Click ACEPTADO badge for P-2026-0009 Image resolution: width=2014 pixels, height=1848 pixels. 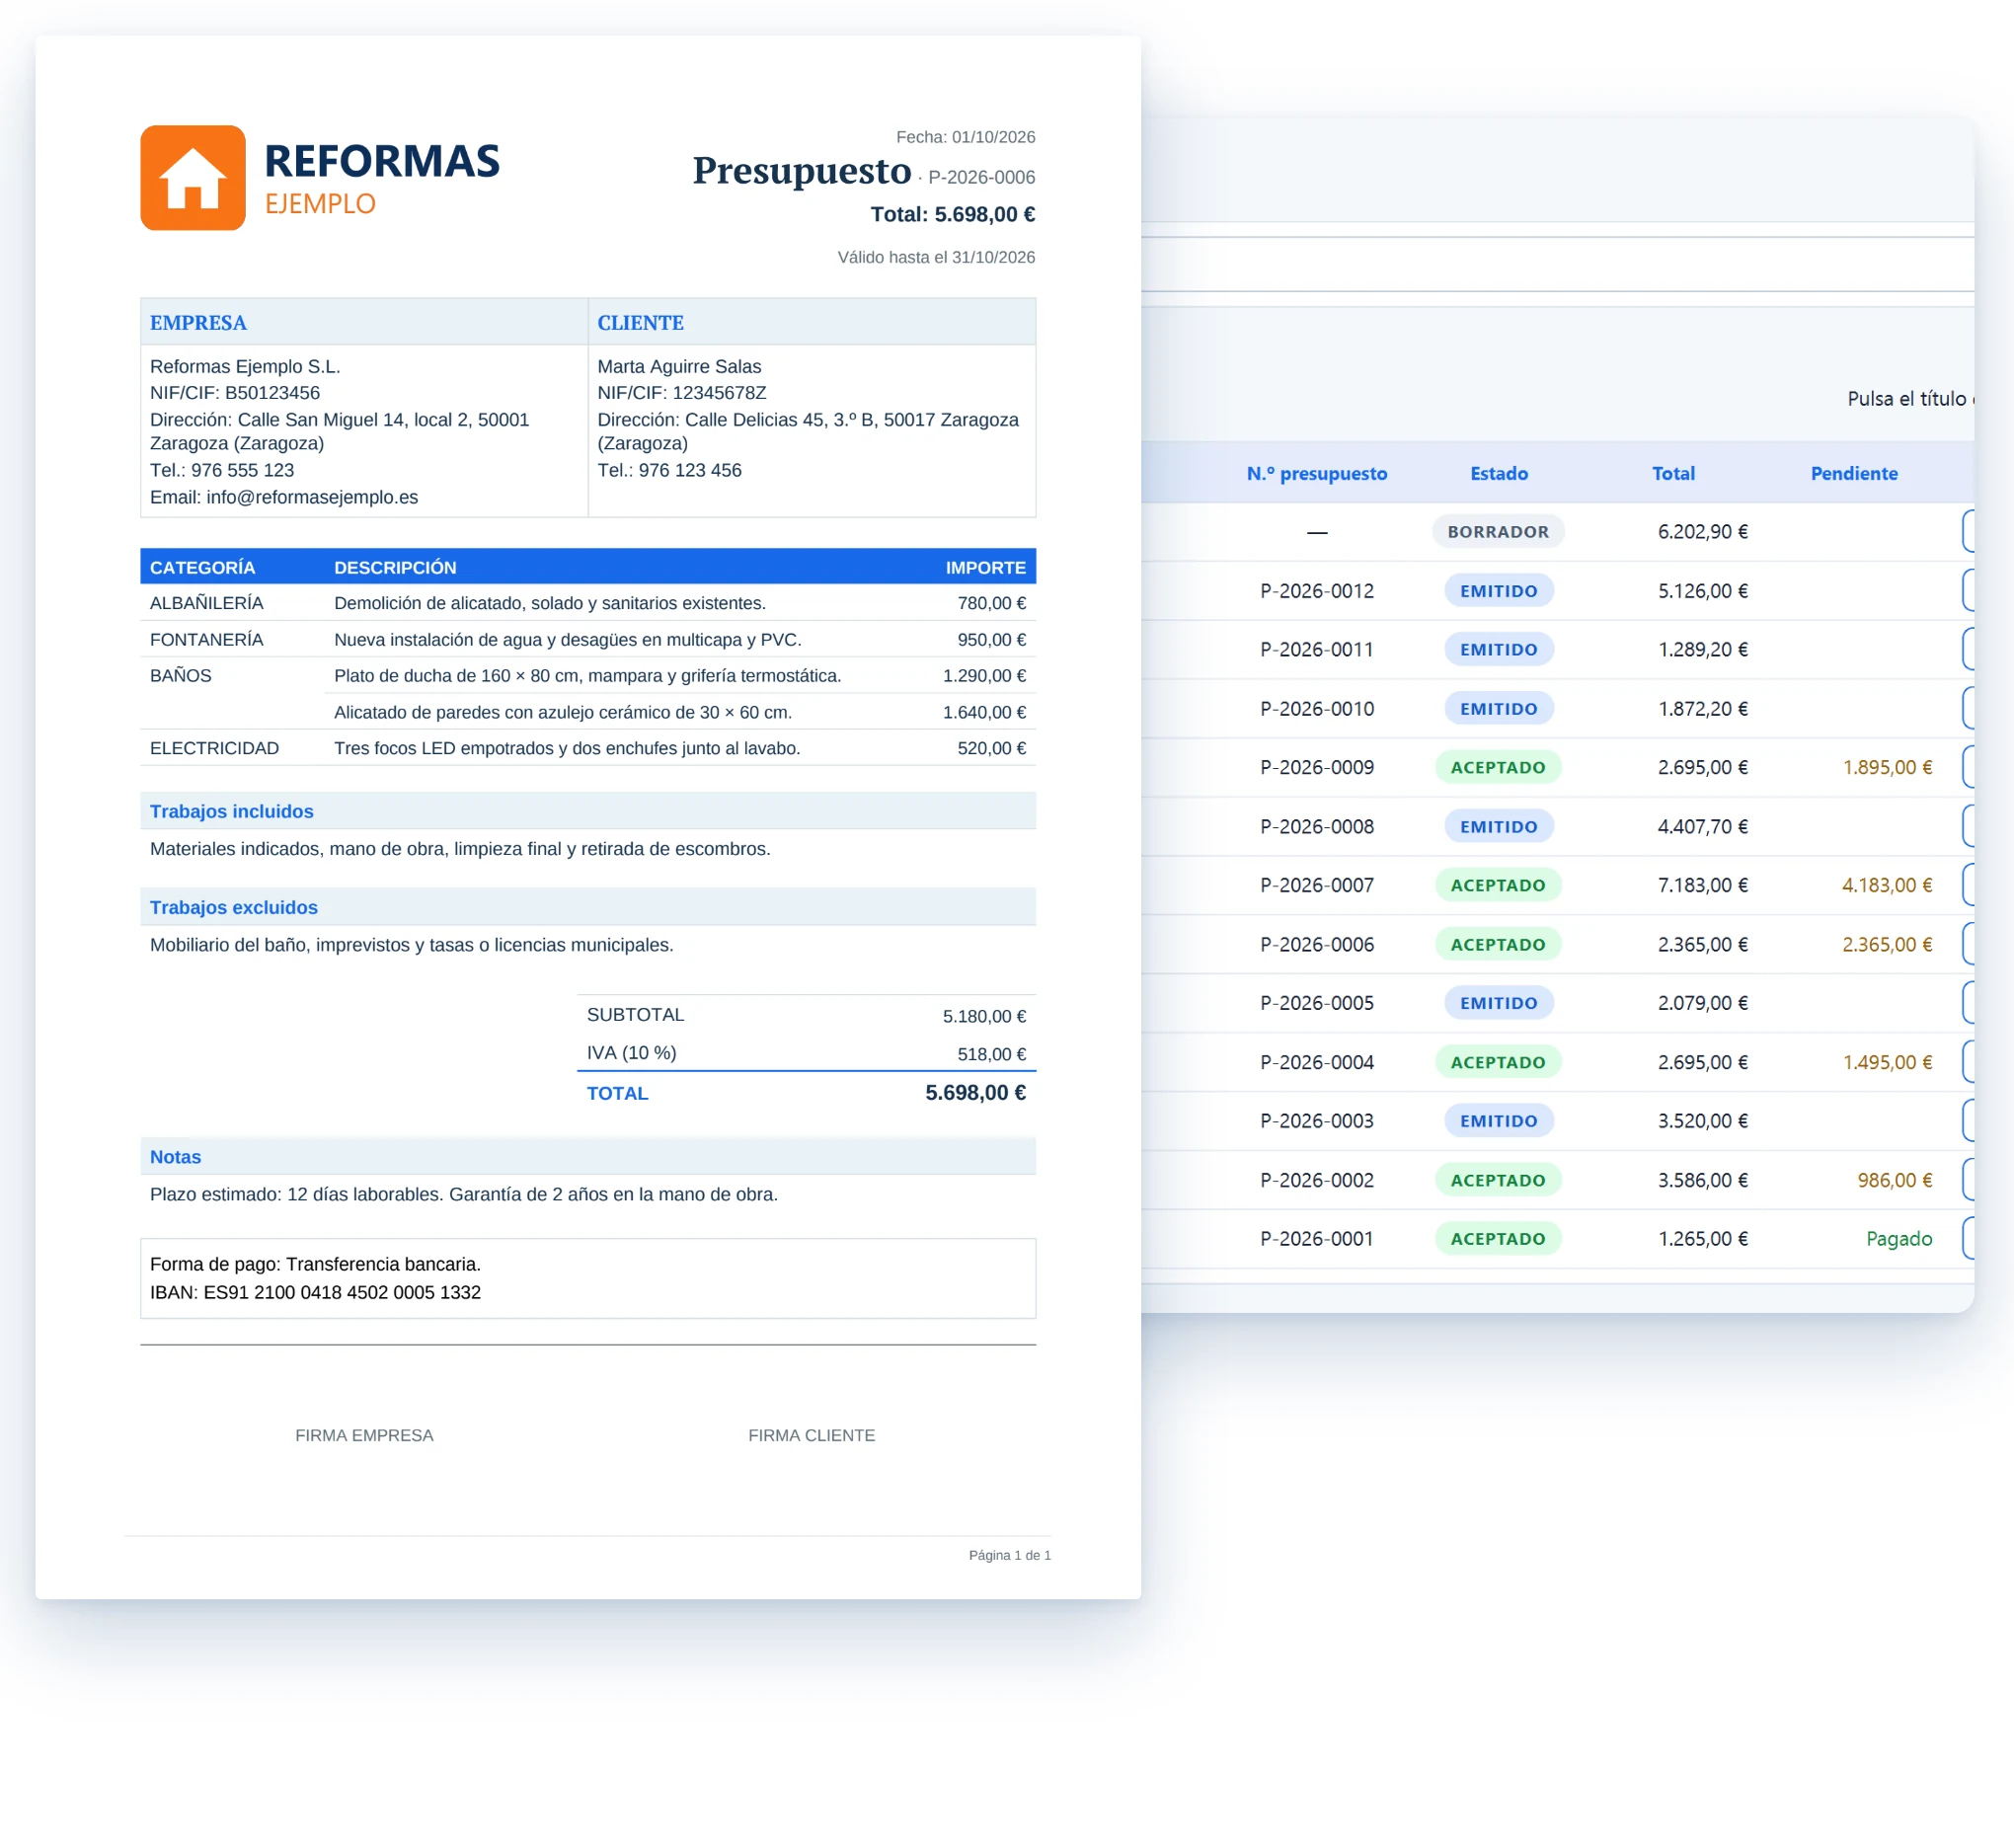point(1497,767)
